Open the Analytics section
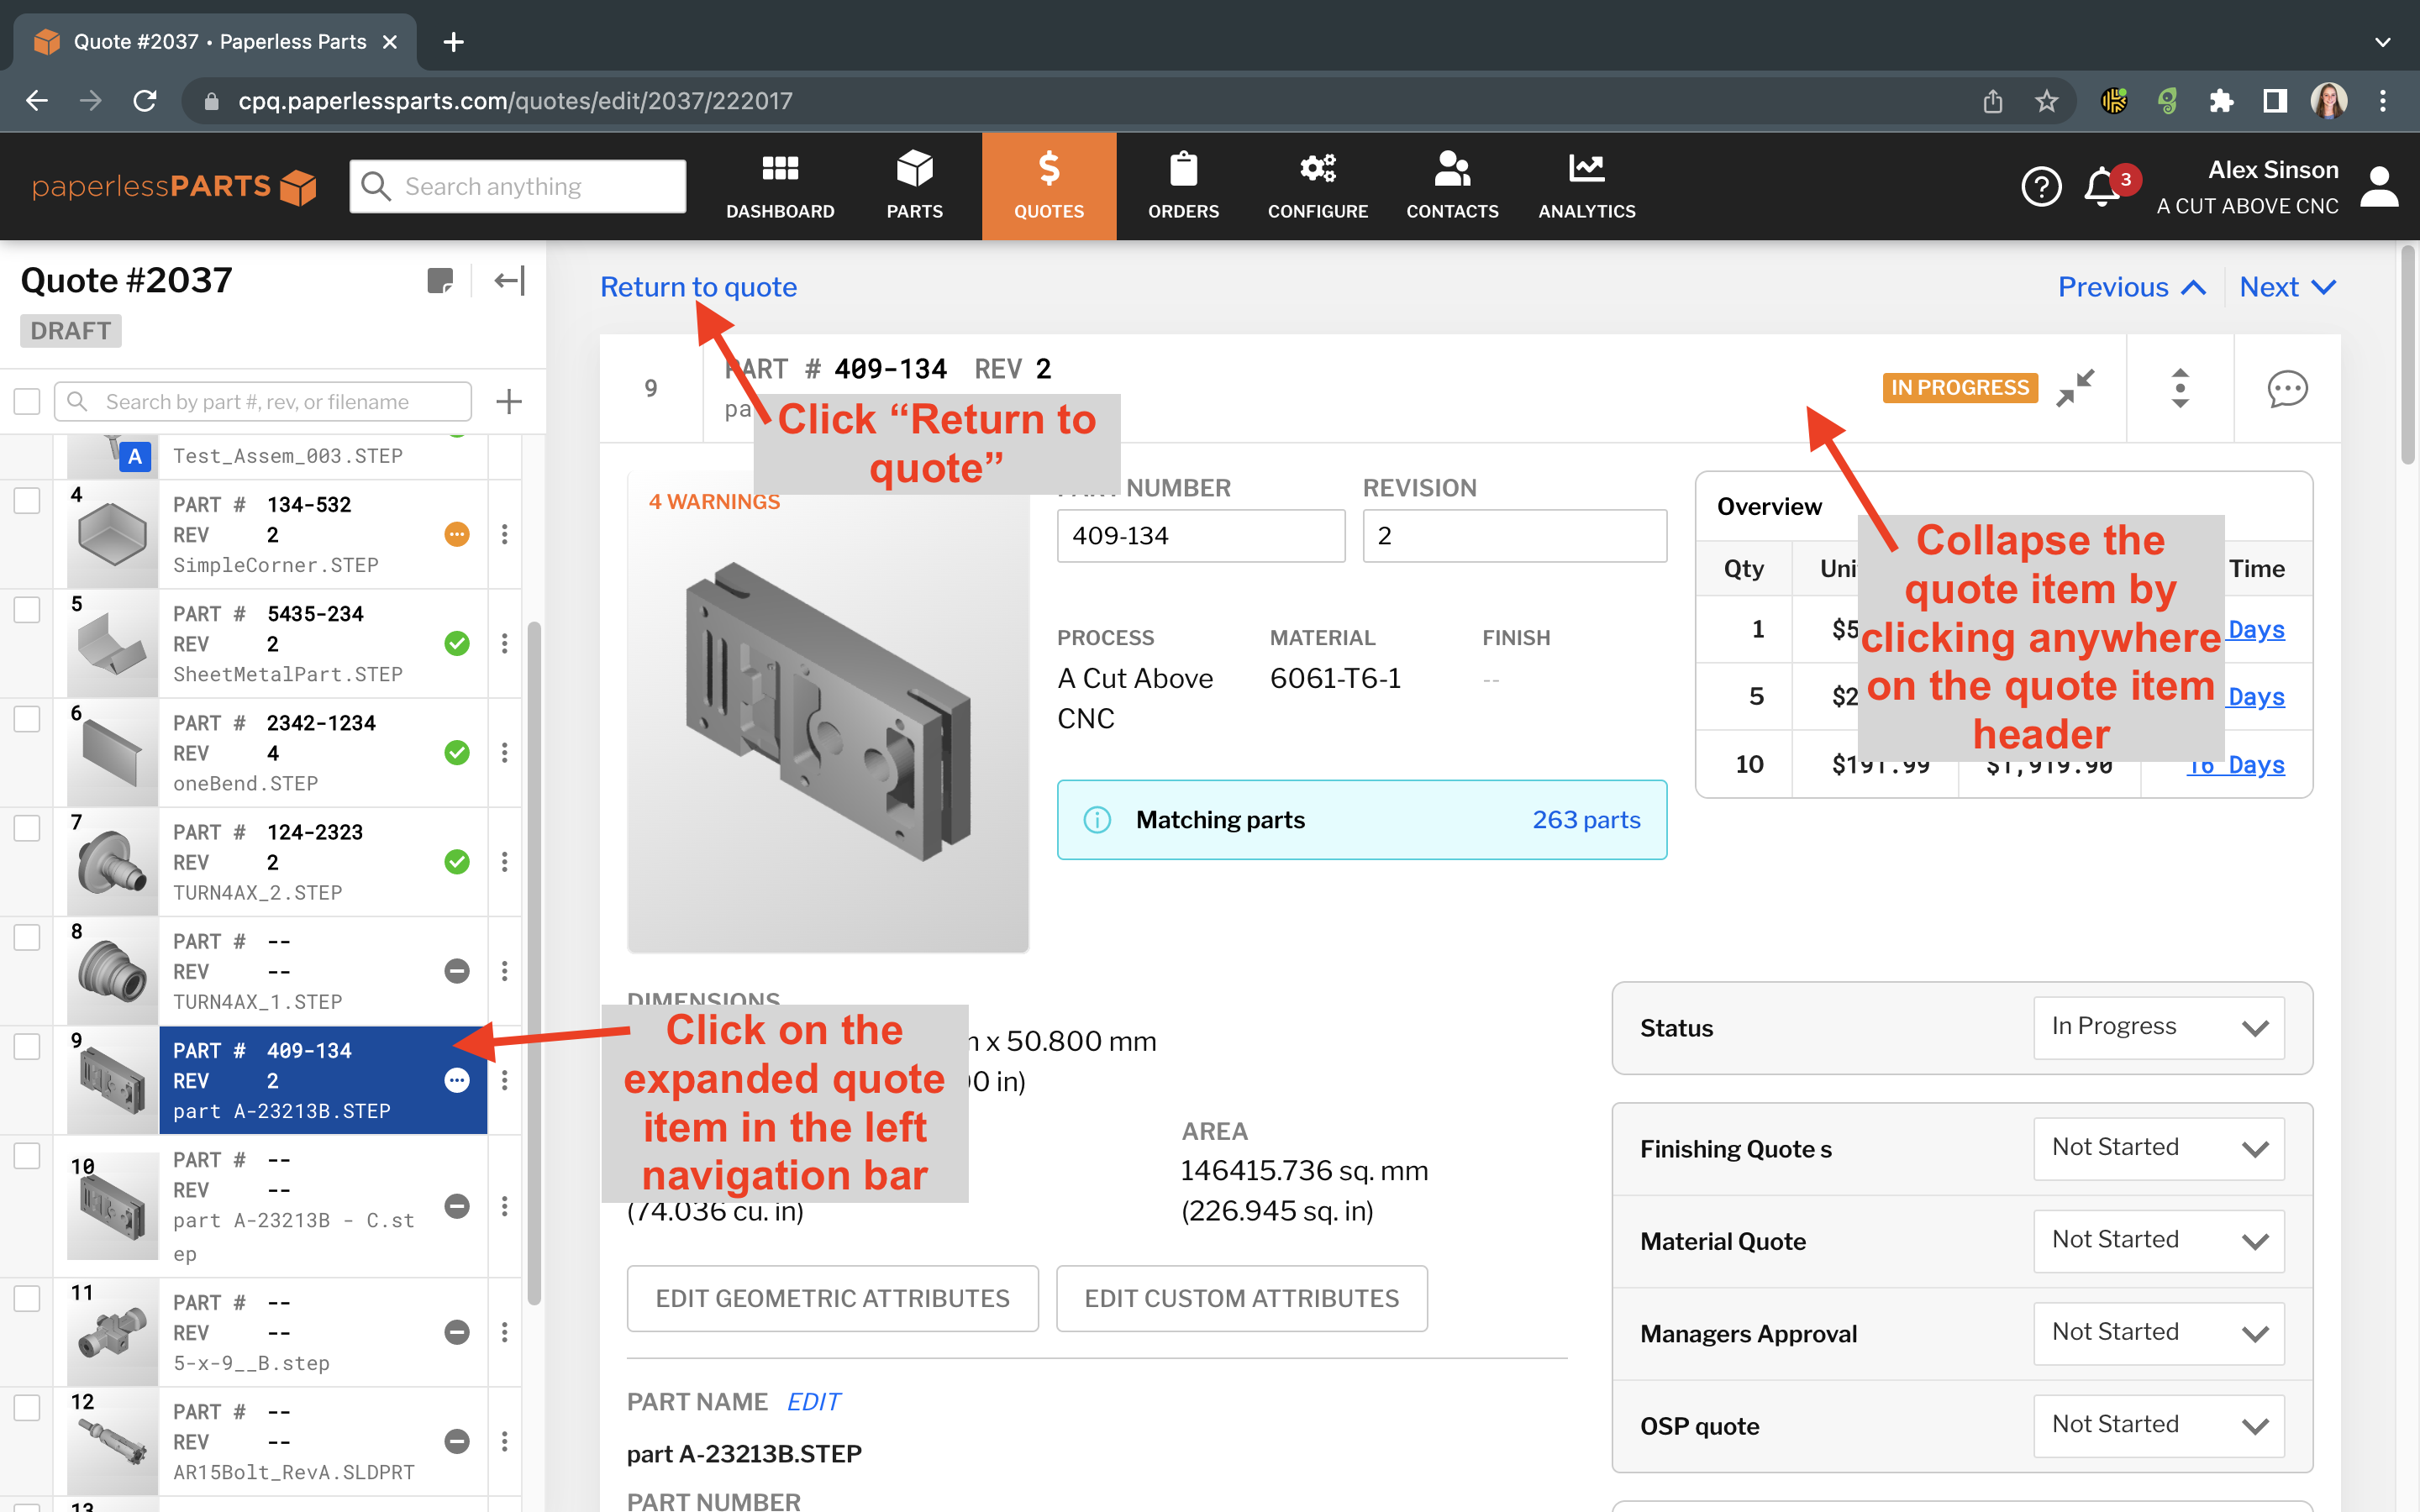Viewport: 2420px width, 1512px height. coord(1586,187)
